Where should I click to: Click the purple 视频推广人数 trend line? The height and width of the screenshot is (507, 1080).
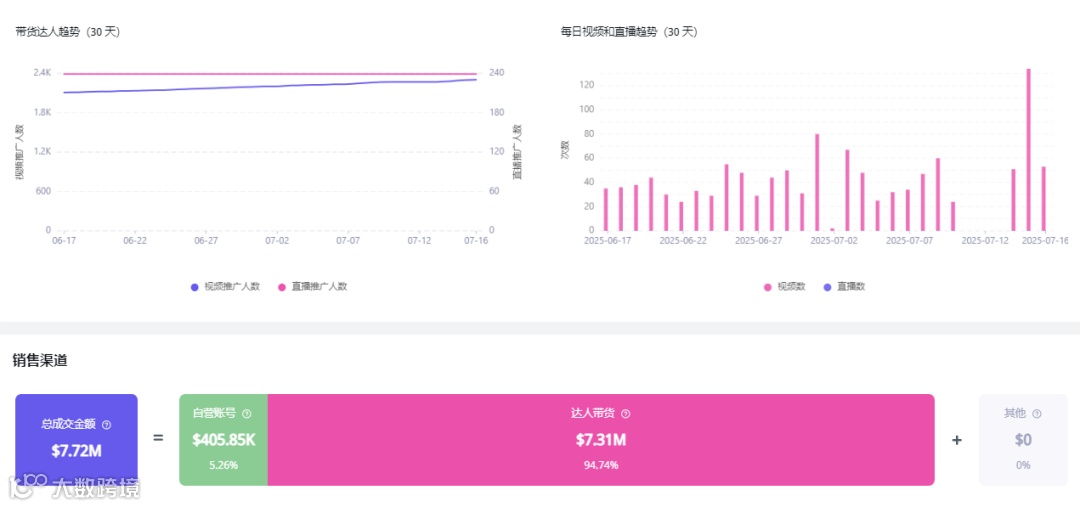(x=270, y=87)
